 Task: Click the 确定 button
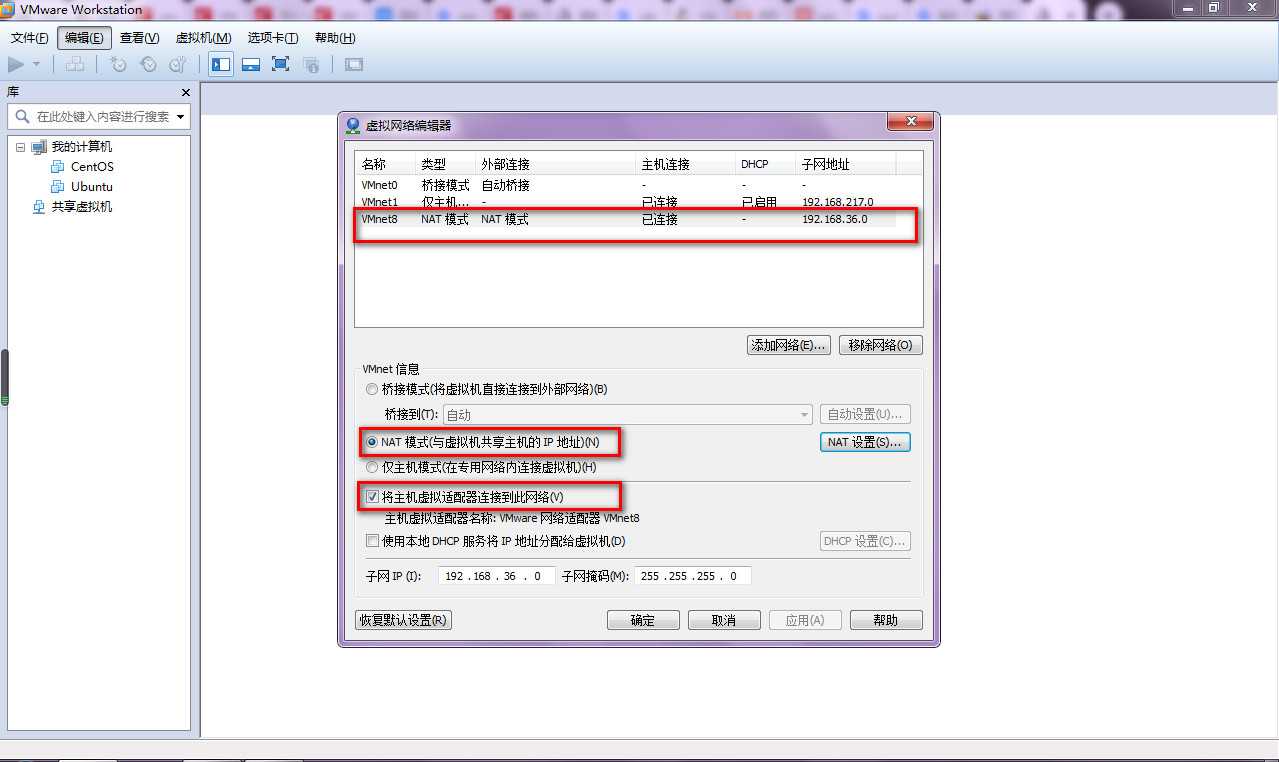coord(643,620)
